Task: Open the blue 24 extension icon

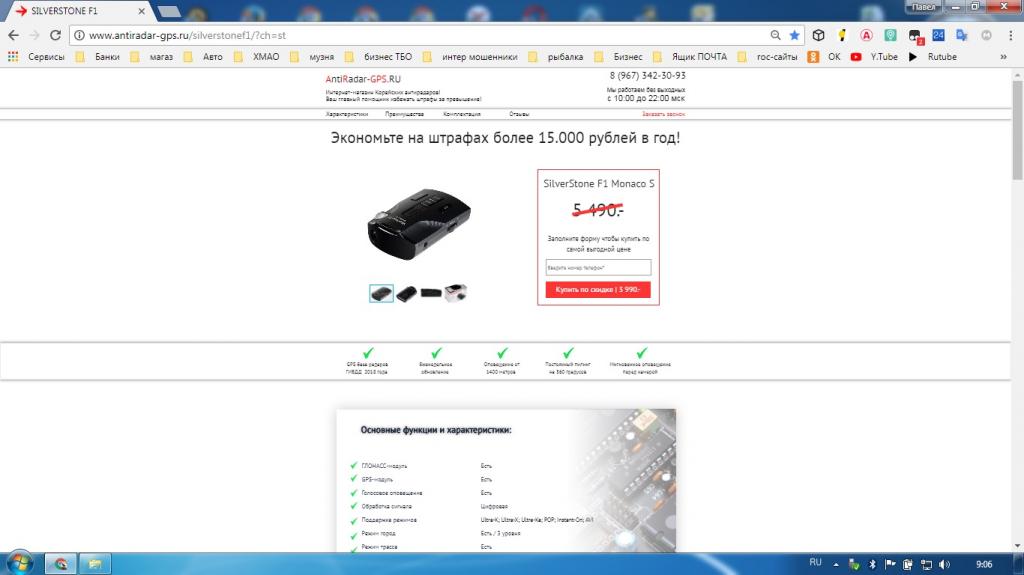Action: (938, 35)
